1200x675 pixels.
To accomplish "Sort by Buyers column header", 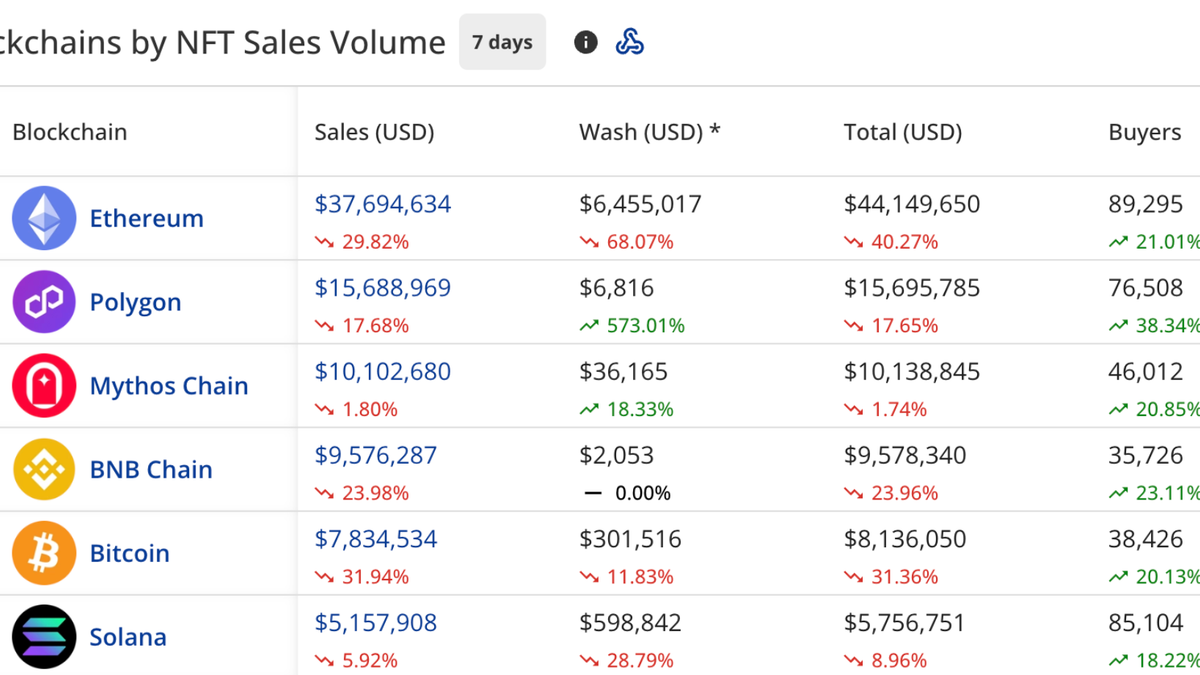I will [x=1145, y=132].
